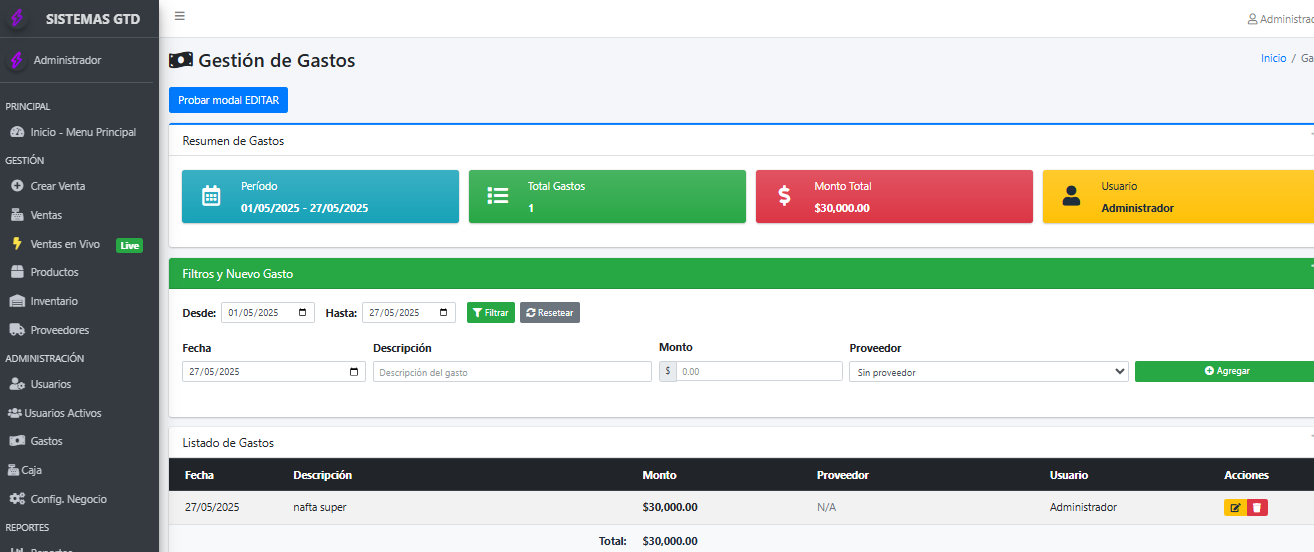Open Config. Negocio in sidebar
The height and width of the screenshot is (552, 1314).
[68, 499]
